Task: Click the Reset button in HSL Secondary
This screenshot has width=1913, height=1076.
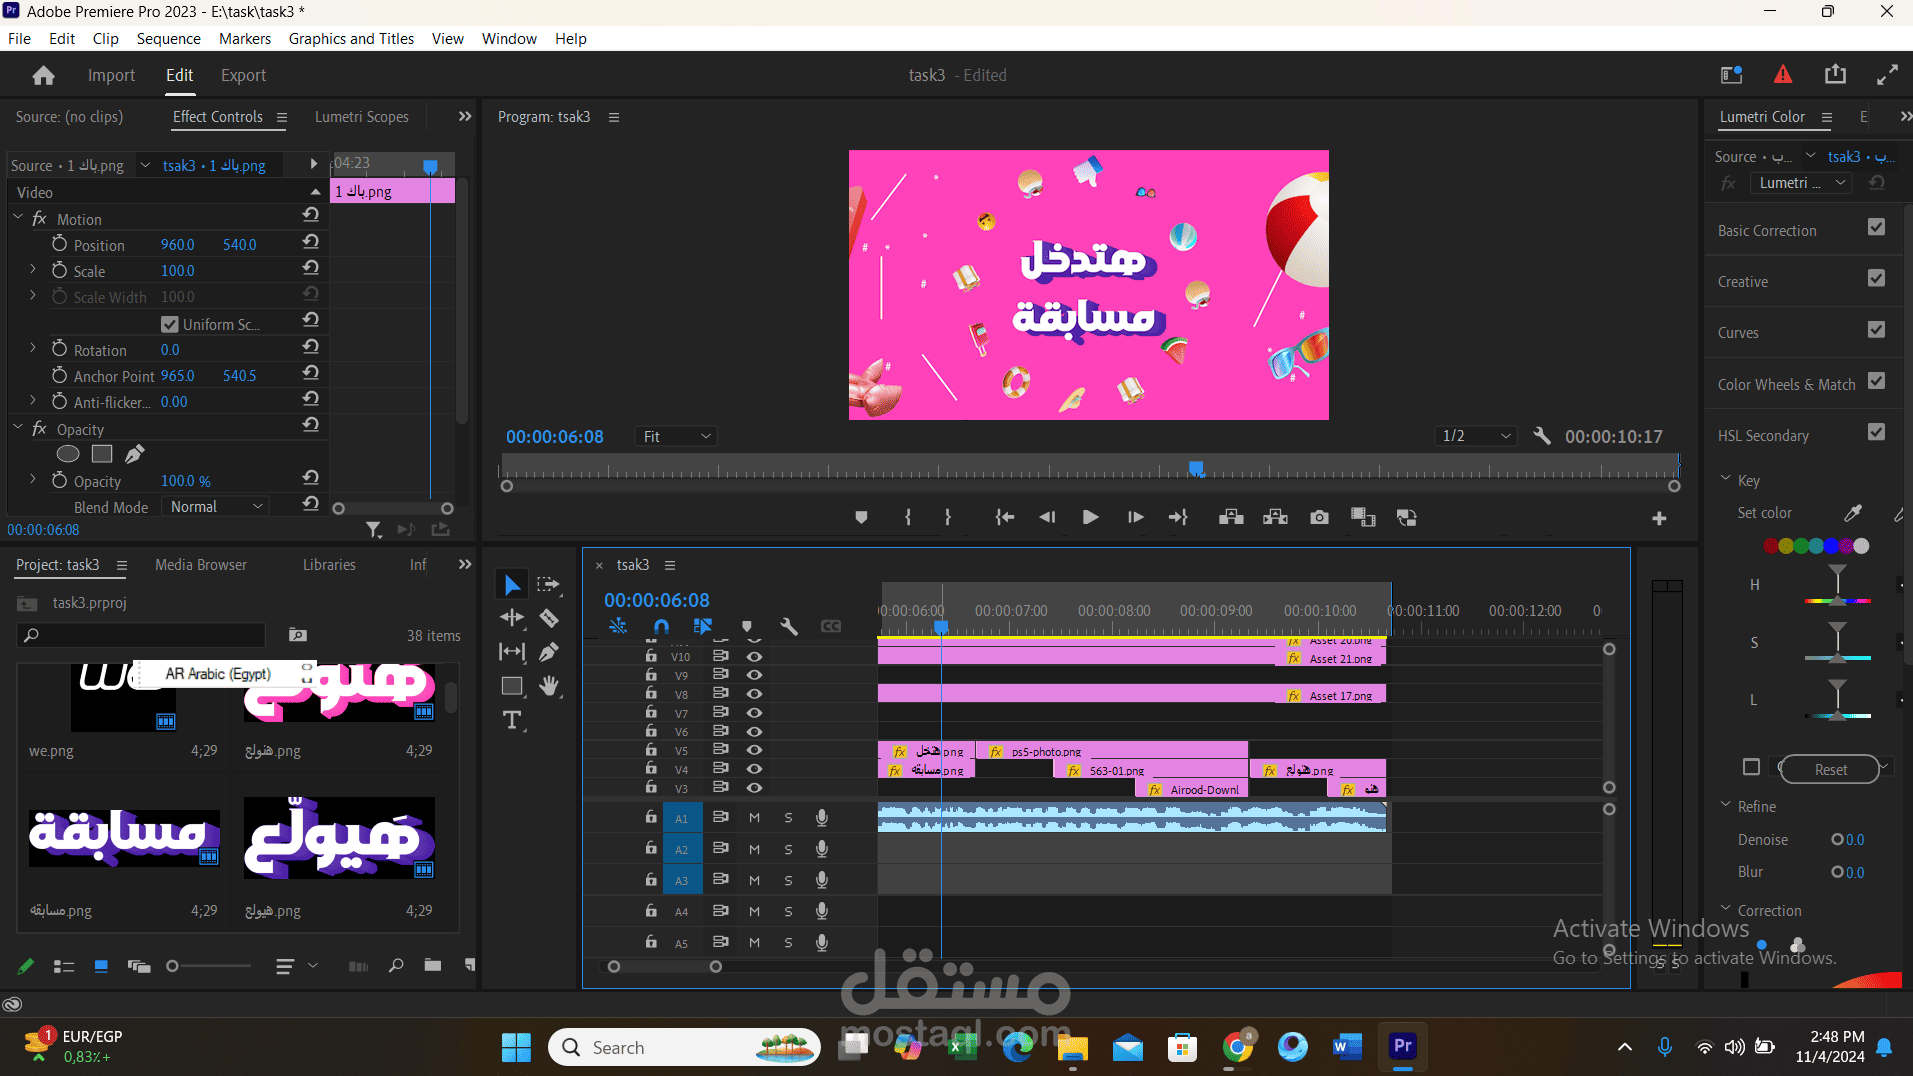Action: pos(1830,769)
